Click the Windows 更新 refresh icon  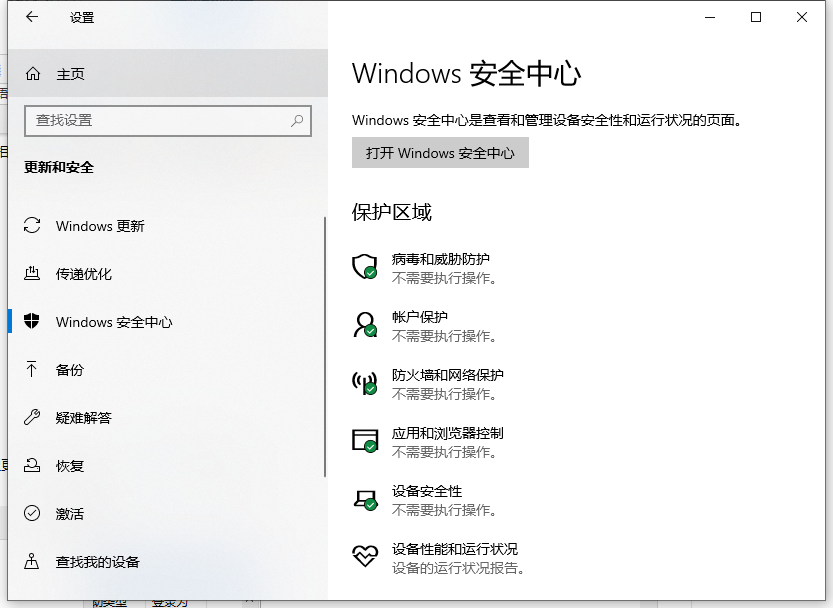[32, 225]
